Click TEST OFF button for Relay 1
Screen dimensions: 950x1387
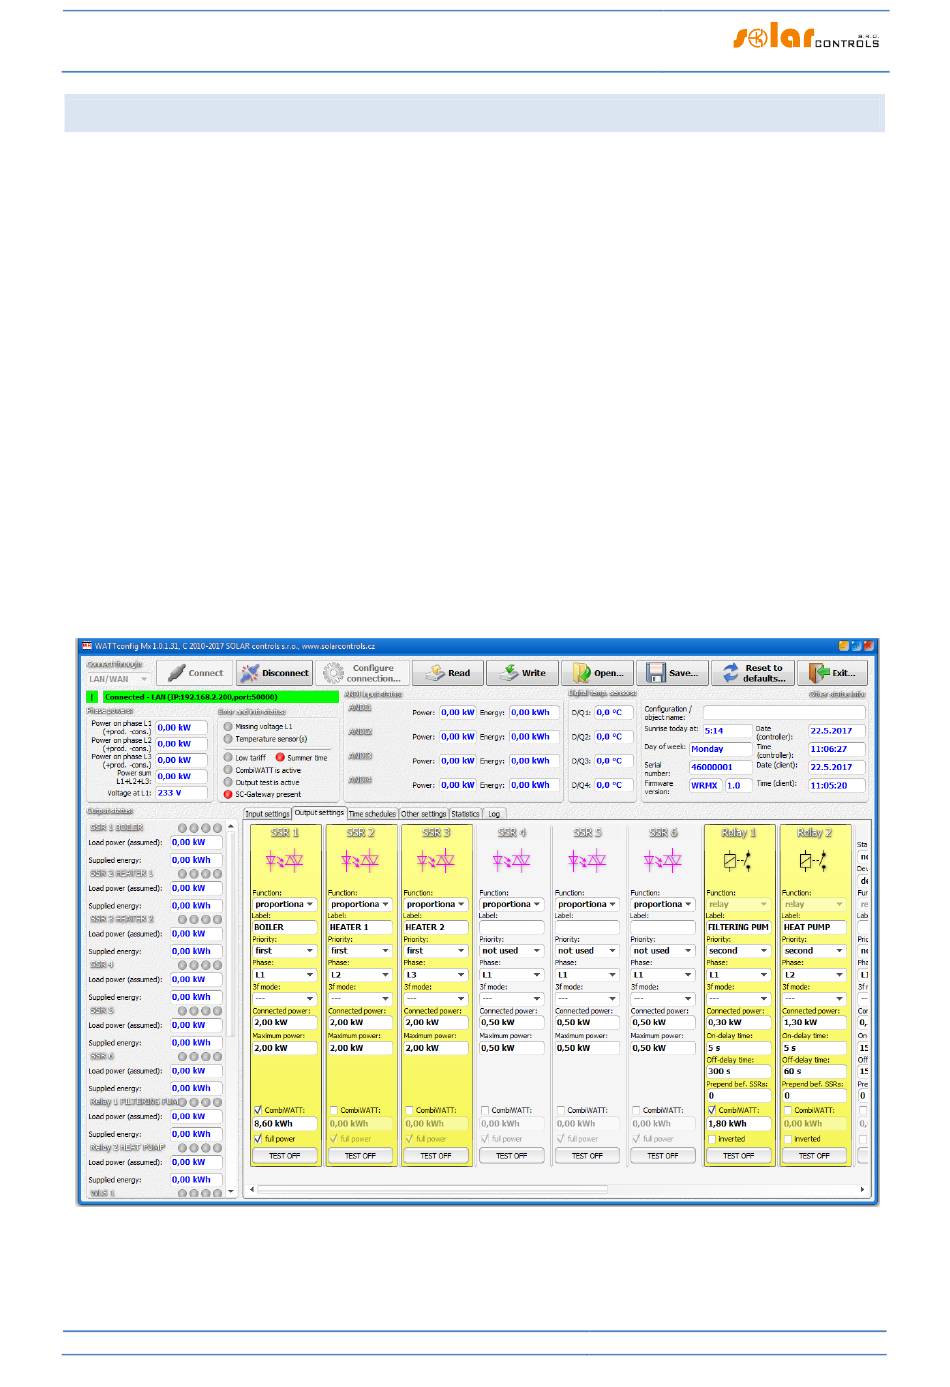[738, 1156]
